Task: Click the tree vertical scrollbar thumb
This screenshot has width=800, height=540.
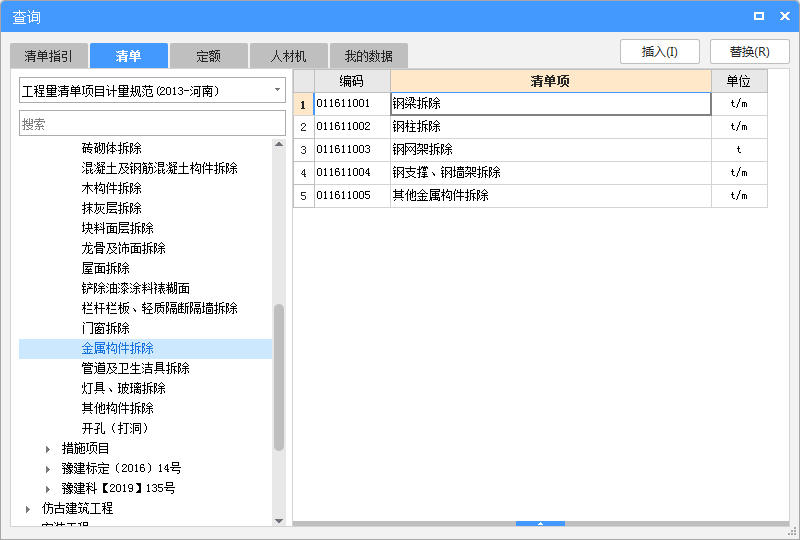Action: pyautogui.click(x=279, y=377)
